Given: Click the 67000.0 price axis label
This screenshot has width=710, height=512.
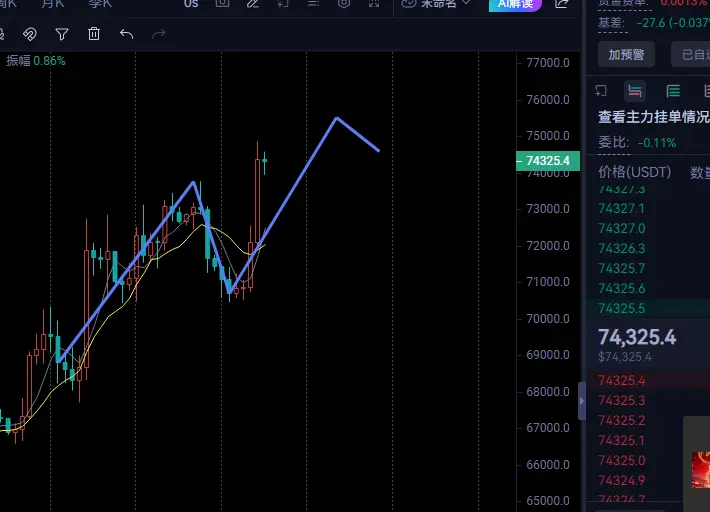Looking at the screenshot, I should click(548, 428).
